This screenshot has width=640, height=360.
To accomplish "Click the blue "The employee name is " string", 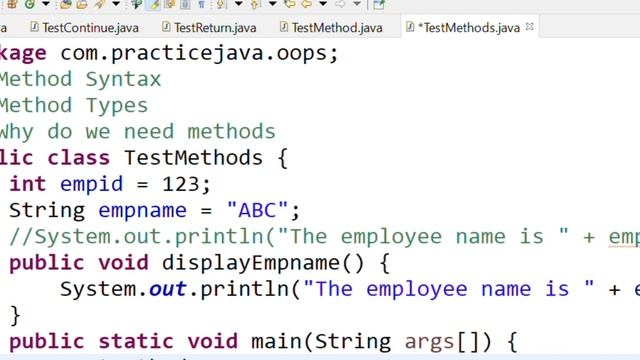I will 449,289.
